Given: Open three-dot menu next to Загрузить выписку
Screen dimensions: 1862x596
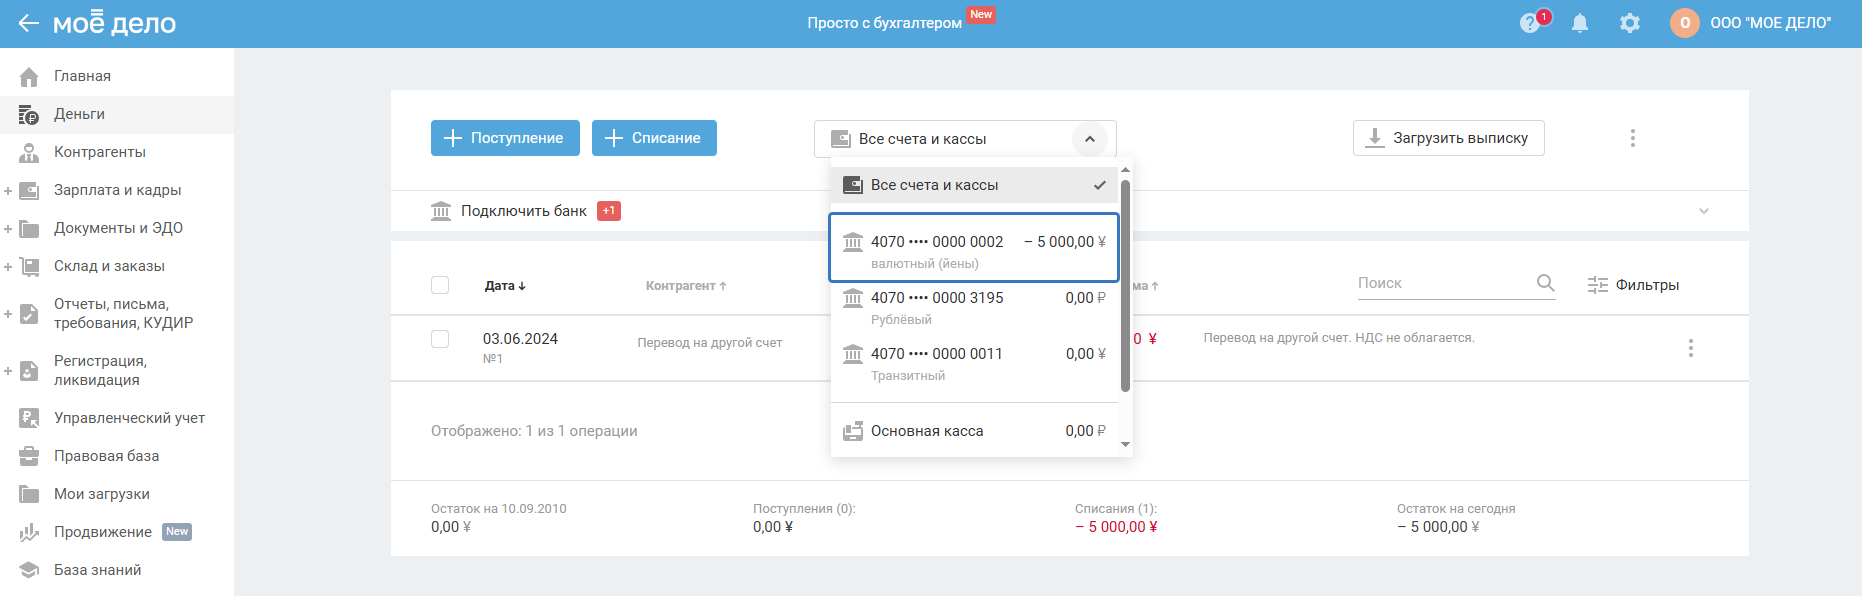Looking at the screenshot, I should [1633, 138].
